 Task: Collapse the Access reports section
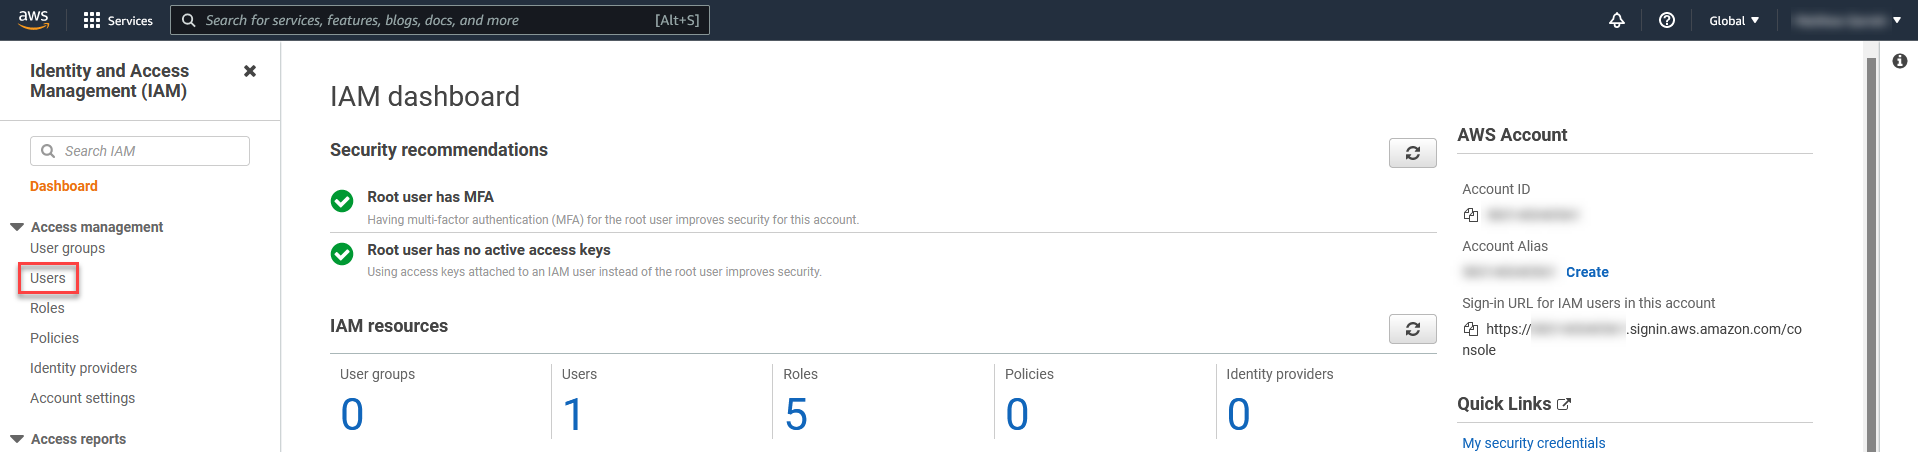click(17, 439)
